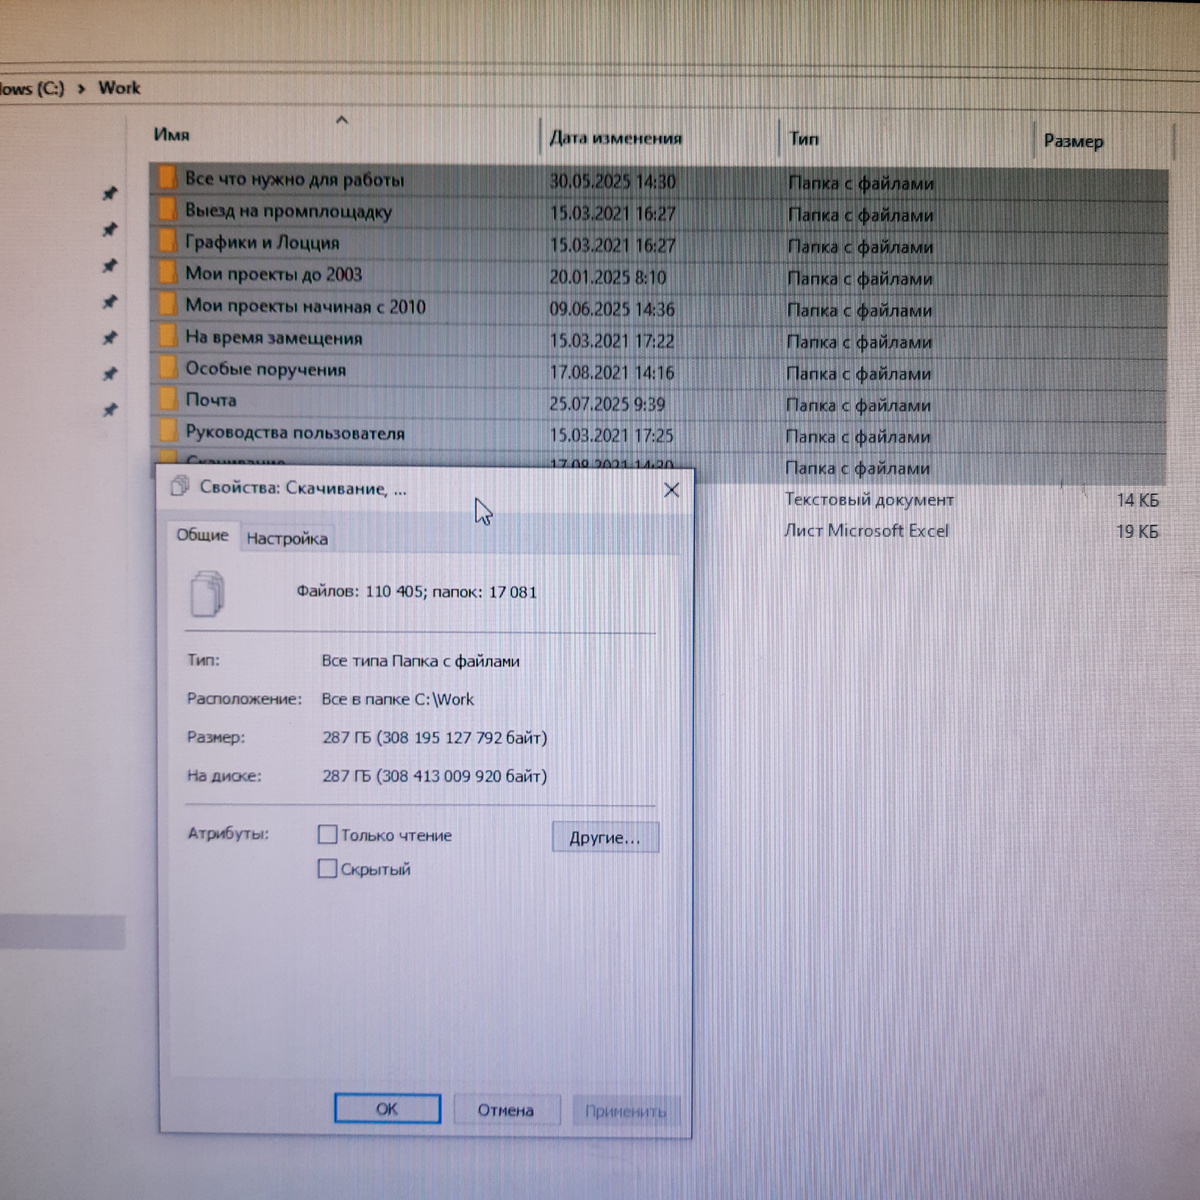Screen dimensions: 1200x1200
Task: Click folder icon of Все что нужно для работы
Action: (166, 179)
